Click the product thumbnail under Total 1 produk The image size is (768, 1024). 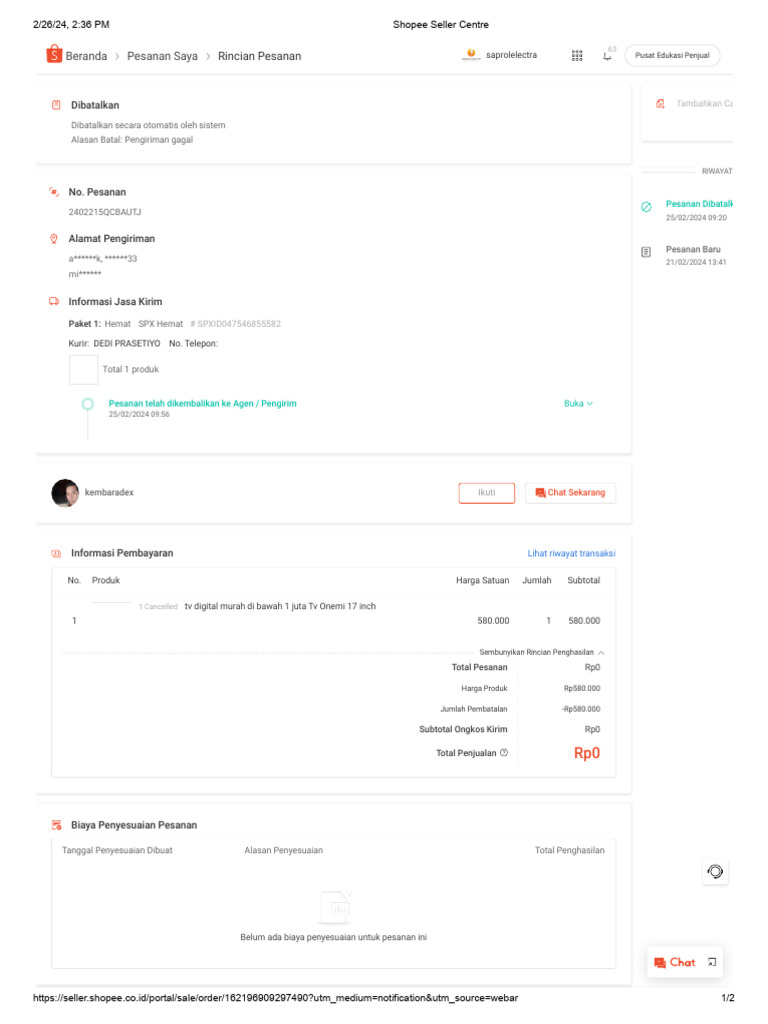pyautogui.click(x=83, y=370)
